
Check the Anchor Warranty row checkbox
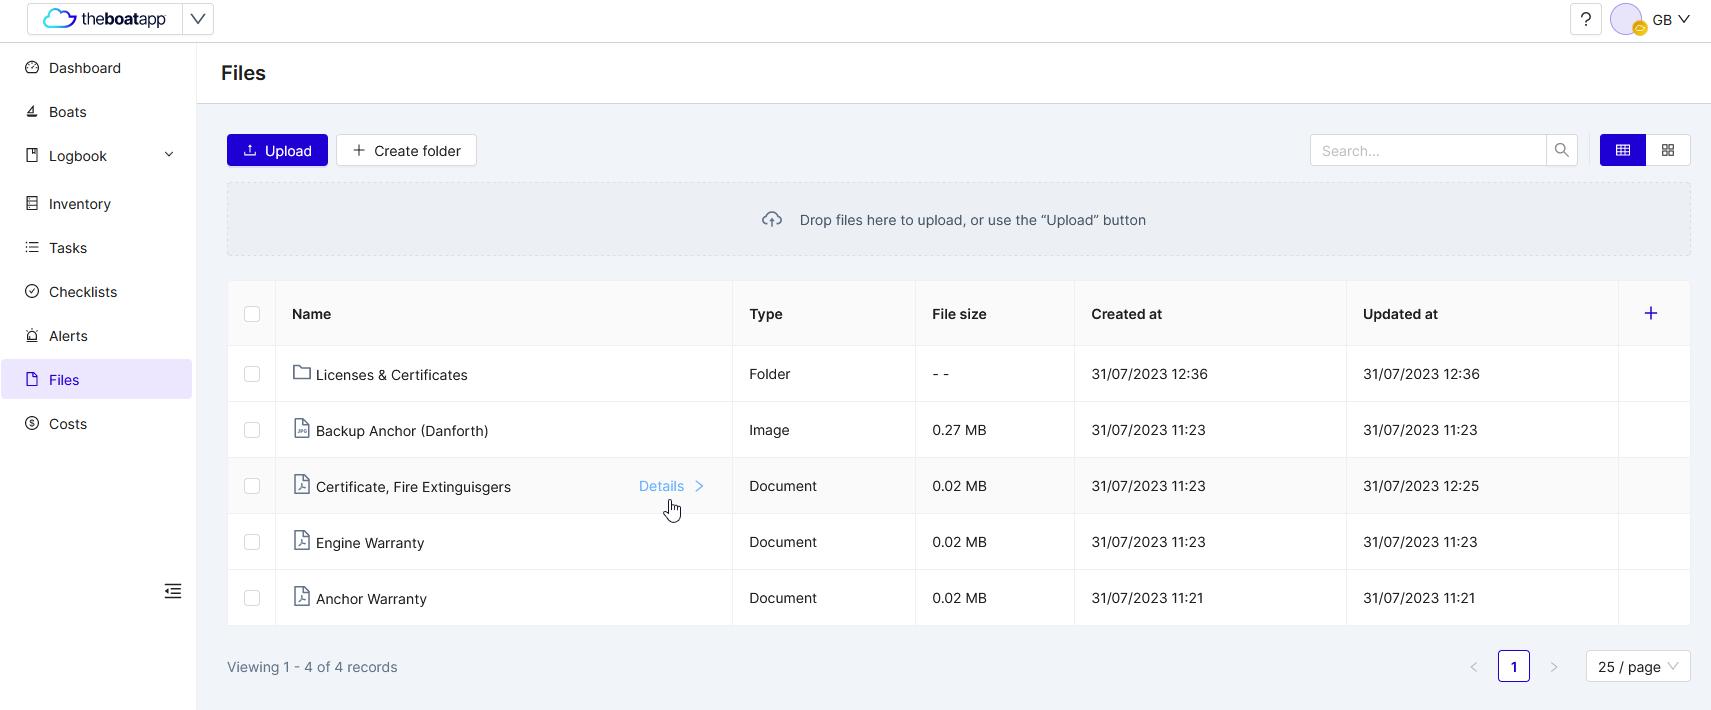(252, 598)
